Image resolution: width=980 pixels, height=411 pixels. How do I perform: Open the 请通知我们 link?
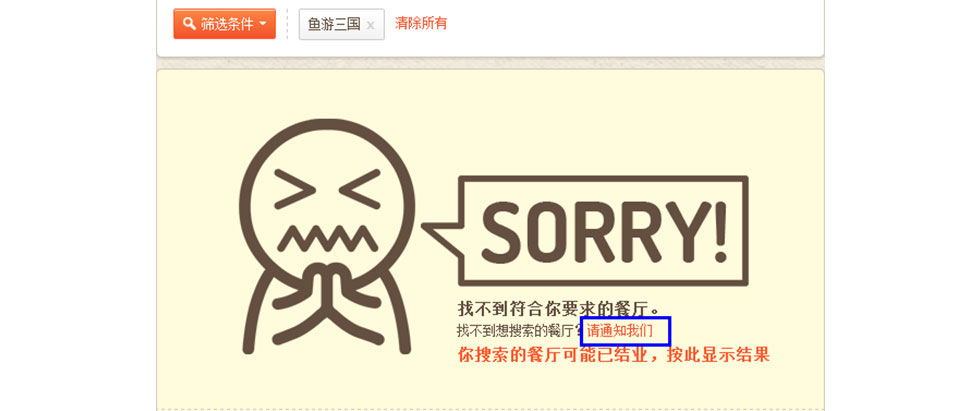coord(620,331)
